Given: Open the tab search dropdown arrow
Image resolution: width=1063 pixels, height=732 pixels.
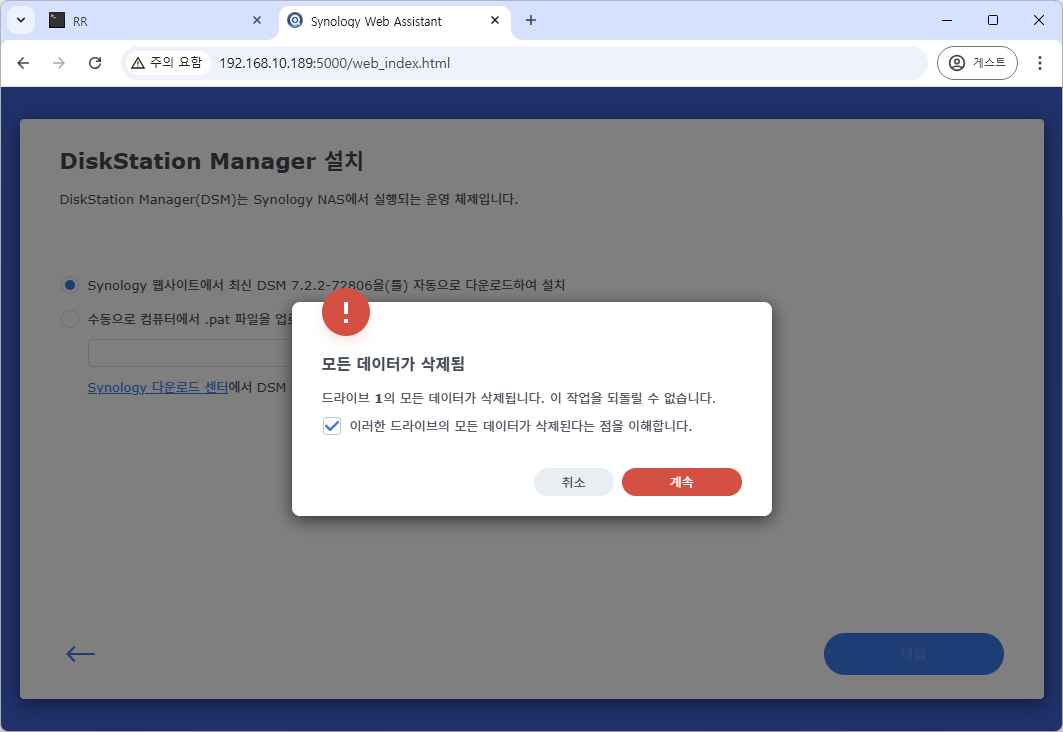Looking at the screenshot, I should (21, 20).
